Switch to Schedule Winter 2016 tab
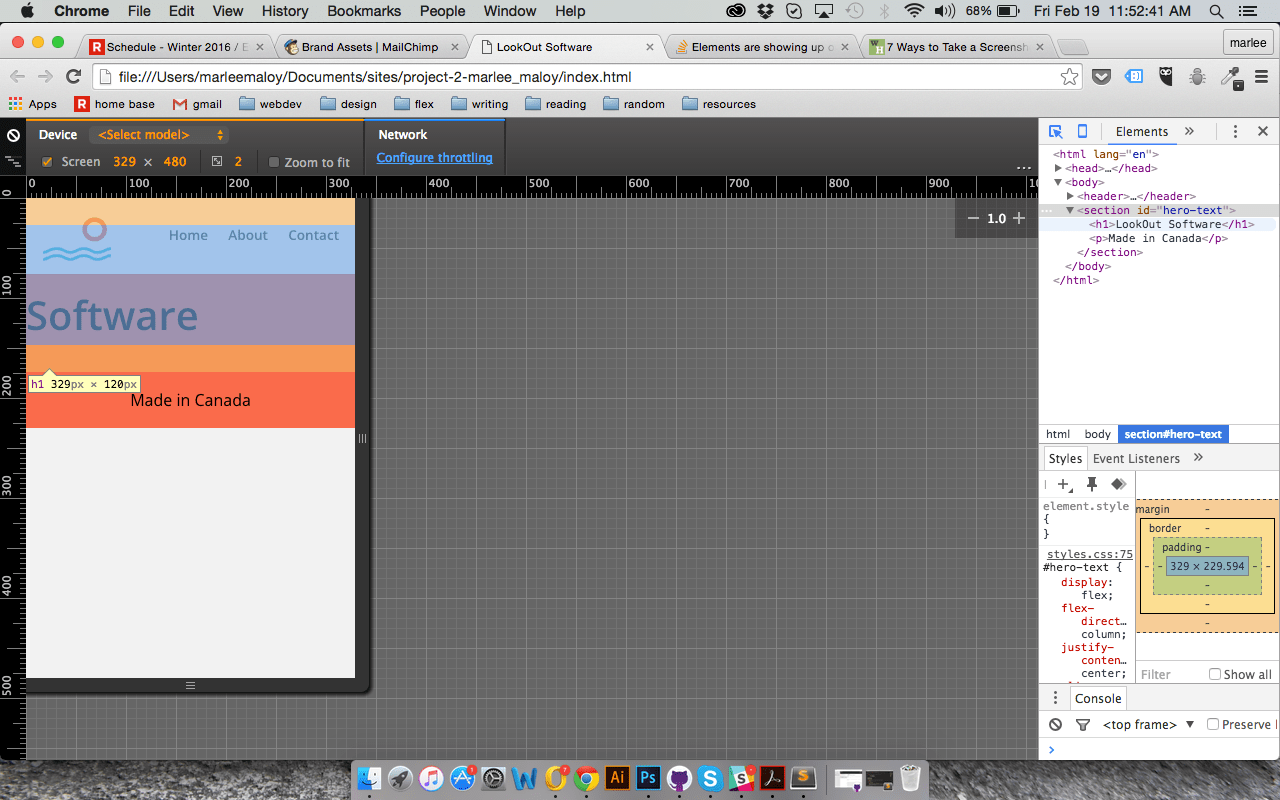Screen dimensions: 1280x800 (177, 47)
